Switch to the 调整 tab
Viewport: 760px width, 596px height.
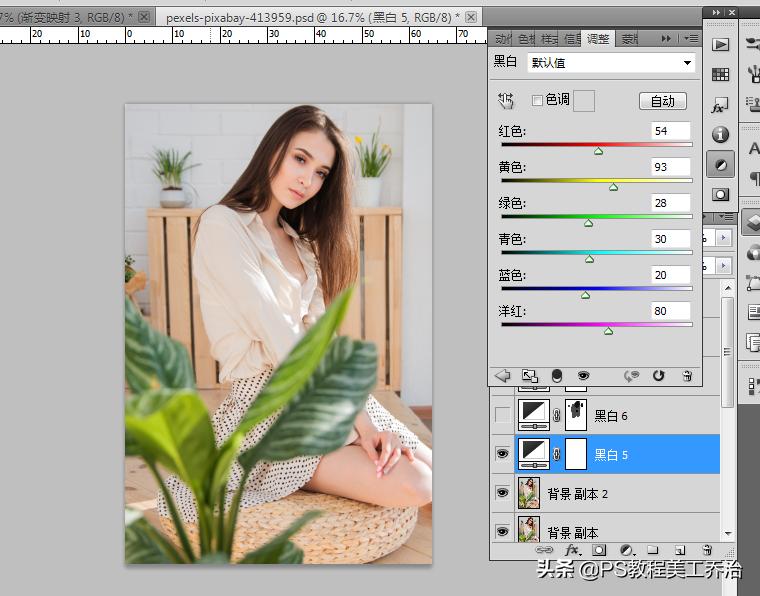coord(598,39)
